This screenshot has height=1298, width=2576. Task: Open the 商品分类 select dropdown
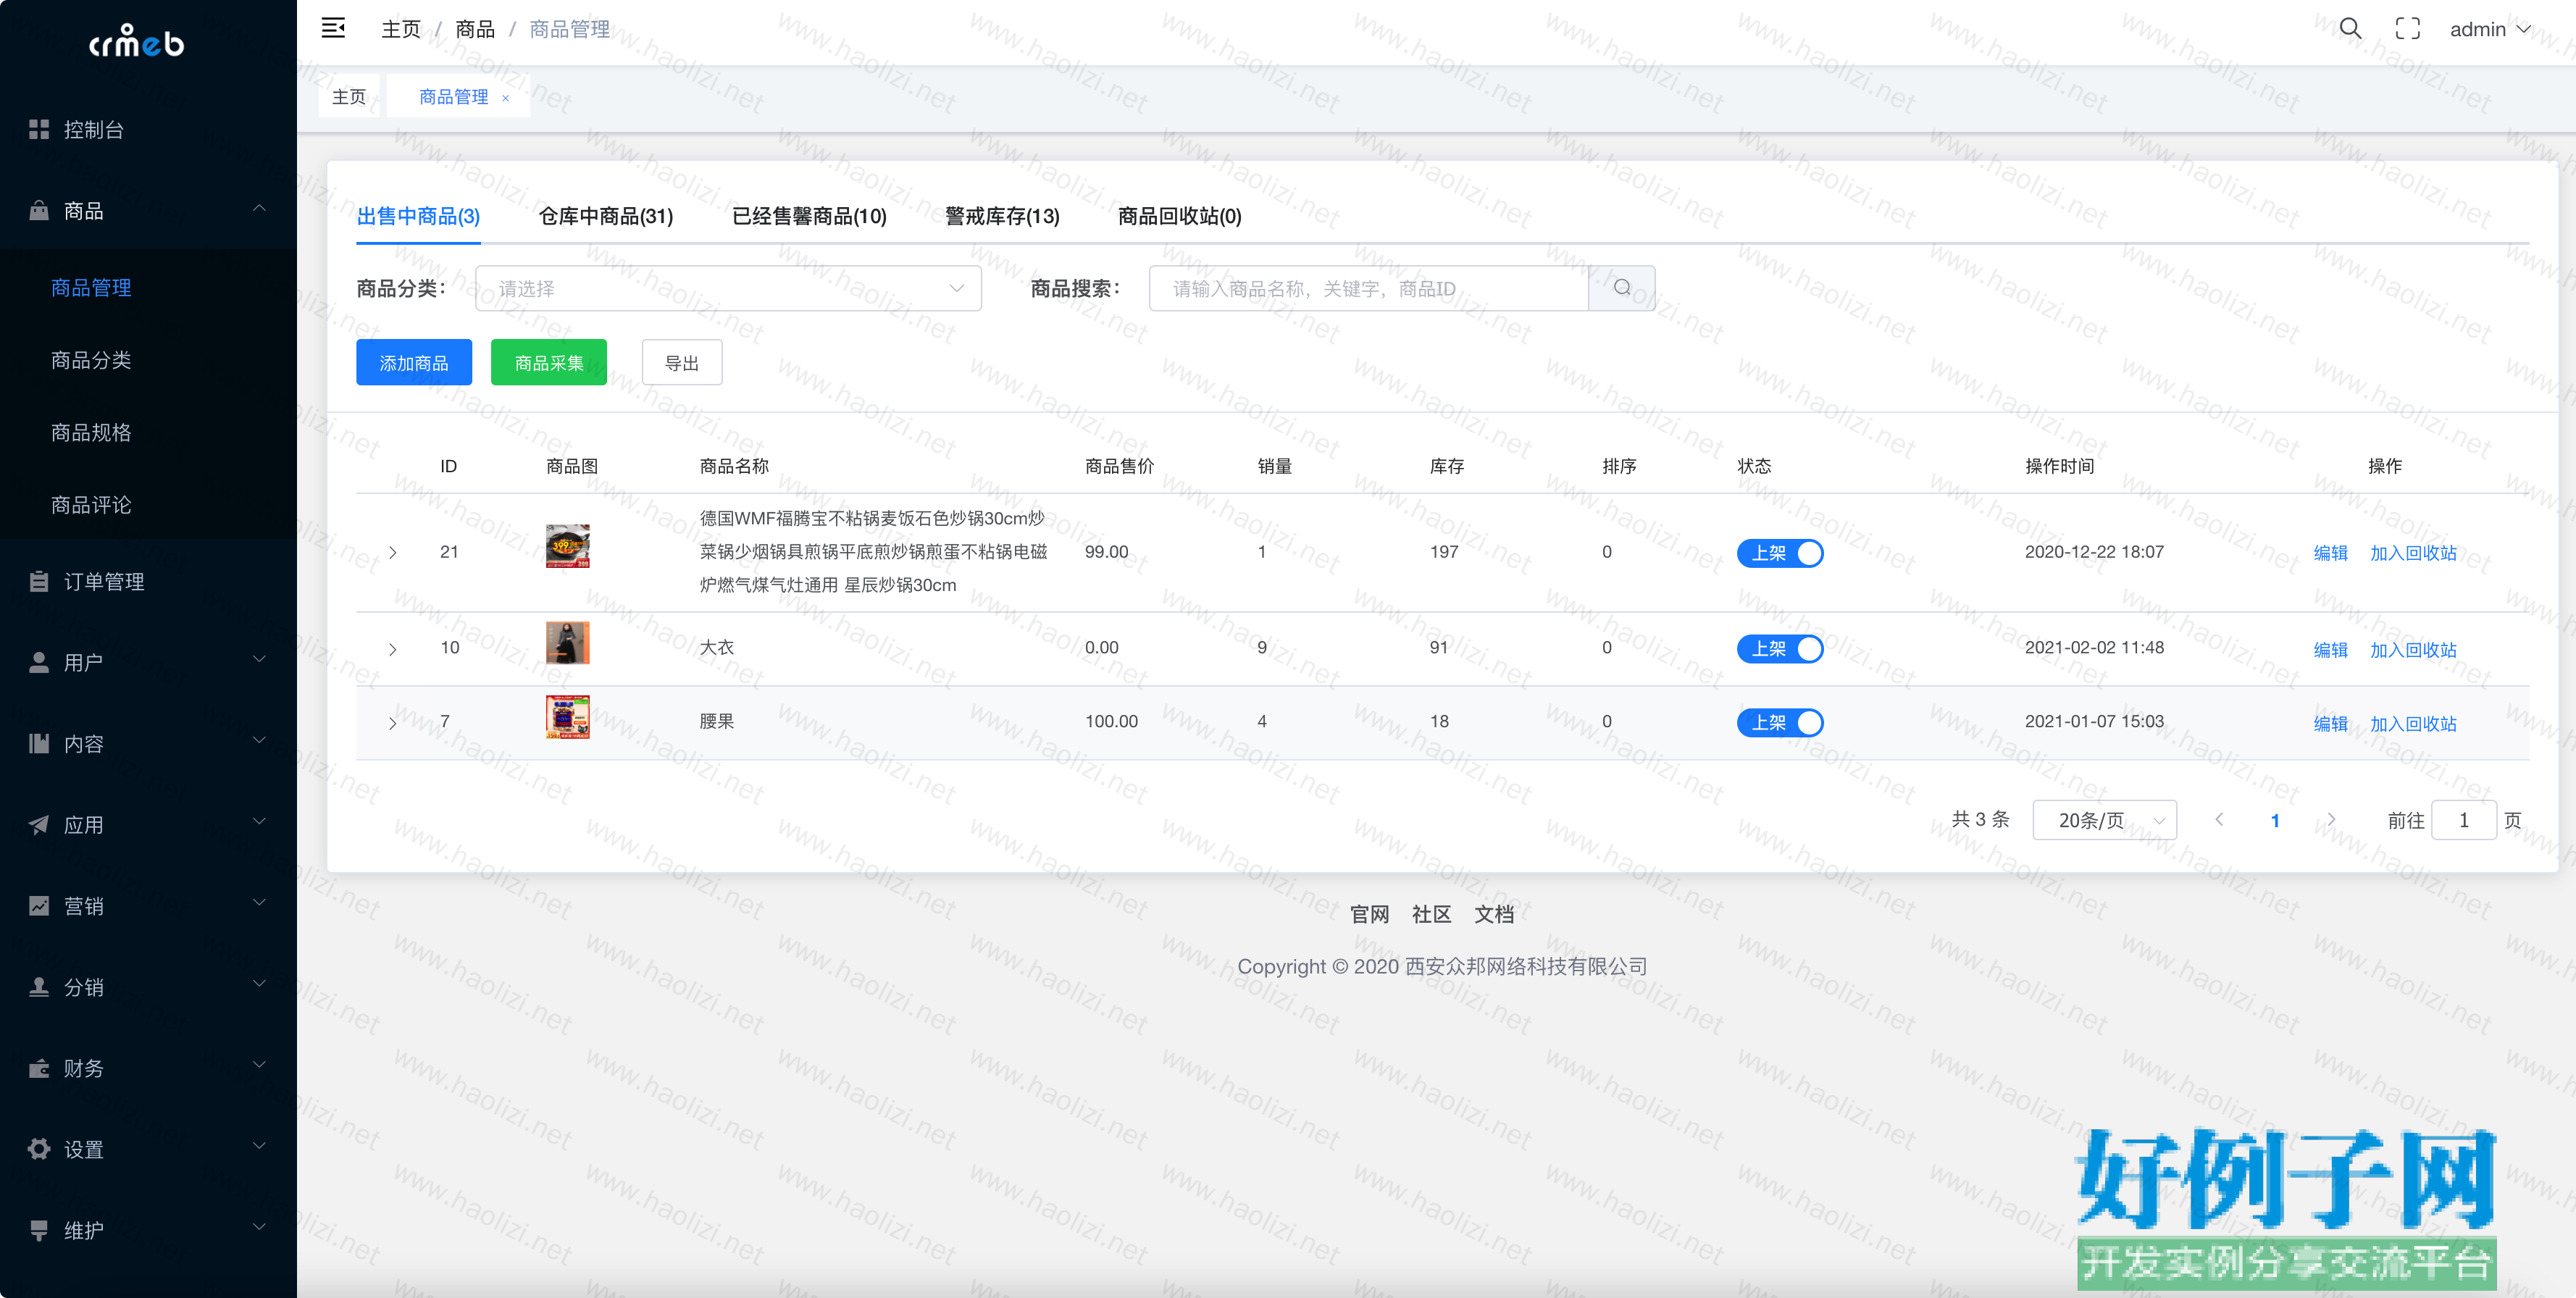coord(727,288)
